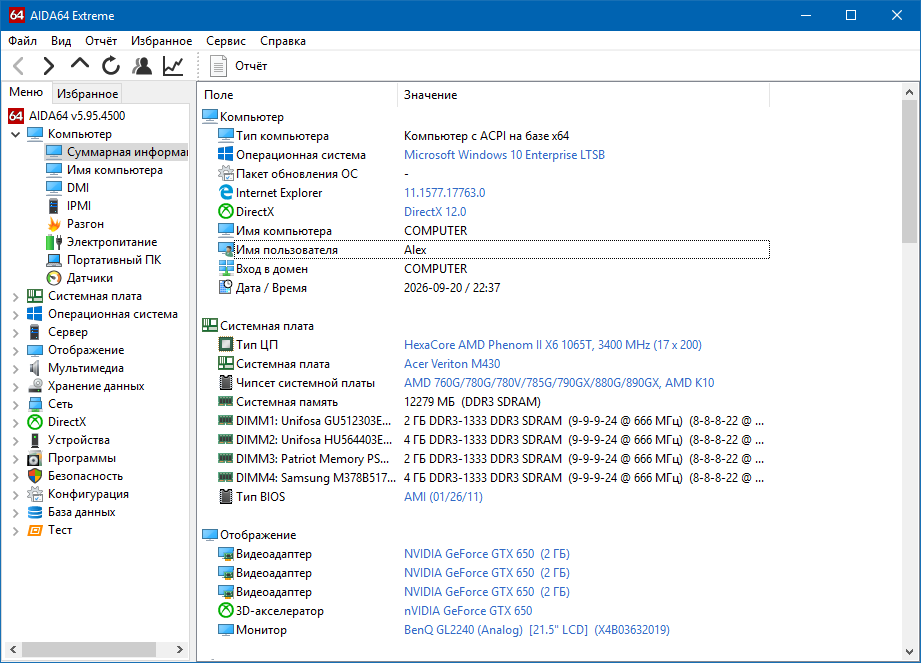The height and width of the screenshot is (663, 921).
Task: Select the Дата / Время row
Action: 493,288
